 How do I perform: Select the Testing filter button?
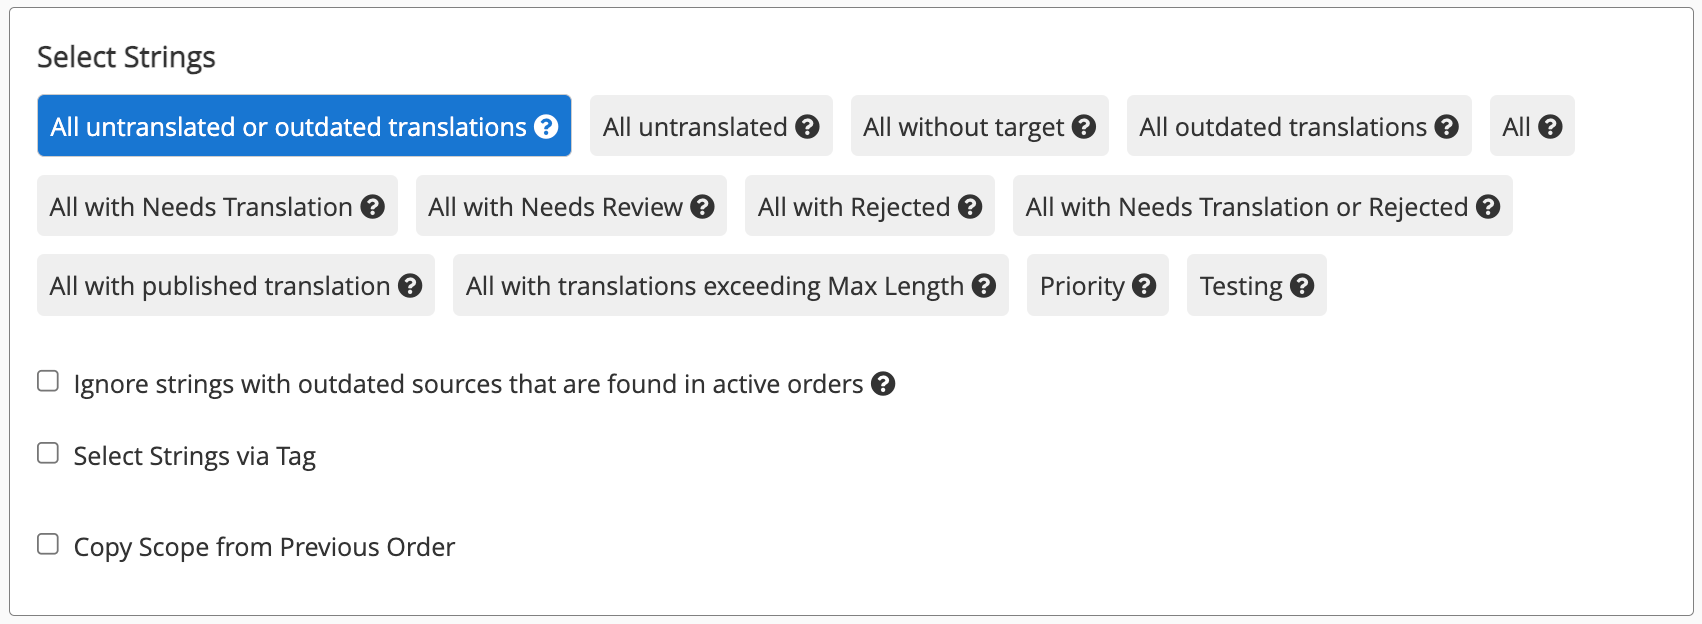1256,285
